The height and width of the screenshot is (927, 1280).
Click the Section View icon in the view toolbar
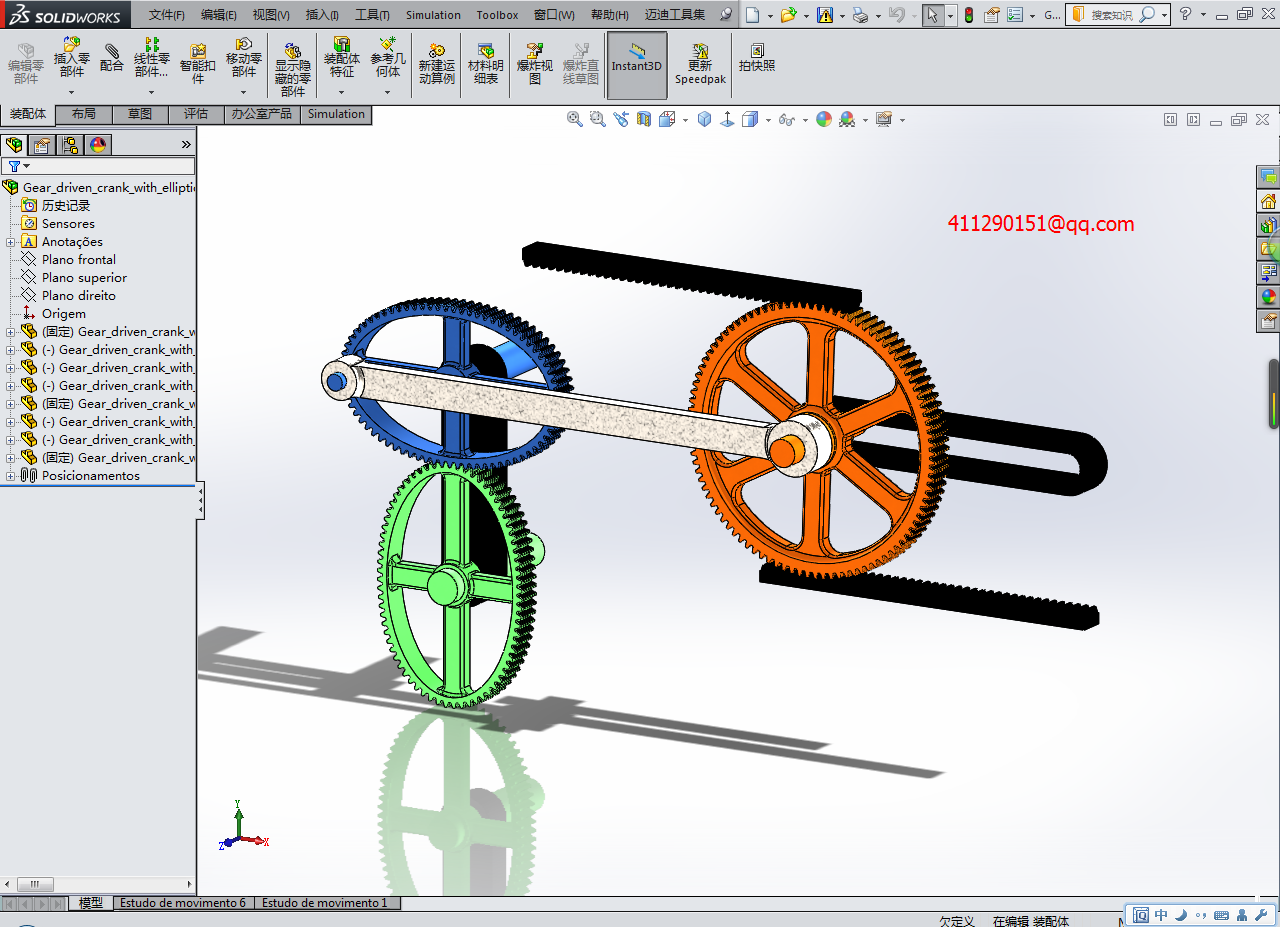click(x=643, y=119)
